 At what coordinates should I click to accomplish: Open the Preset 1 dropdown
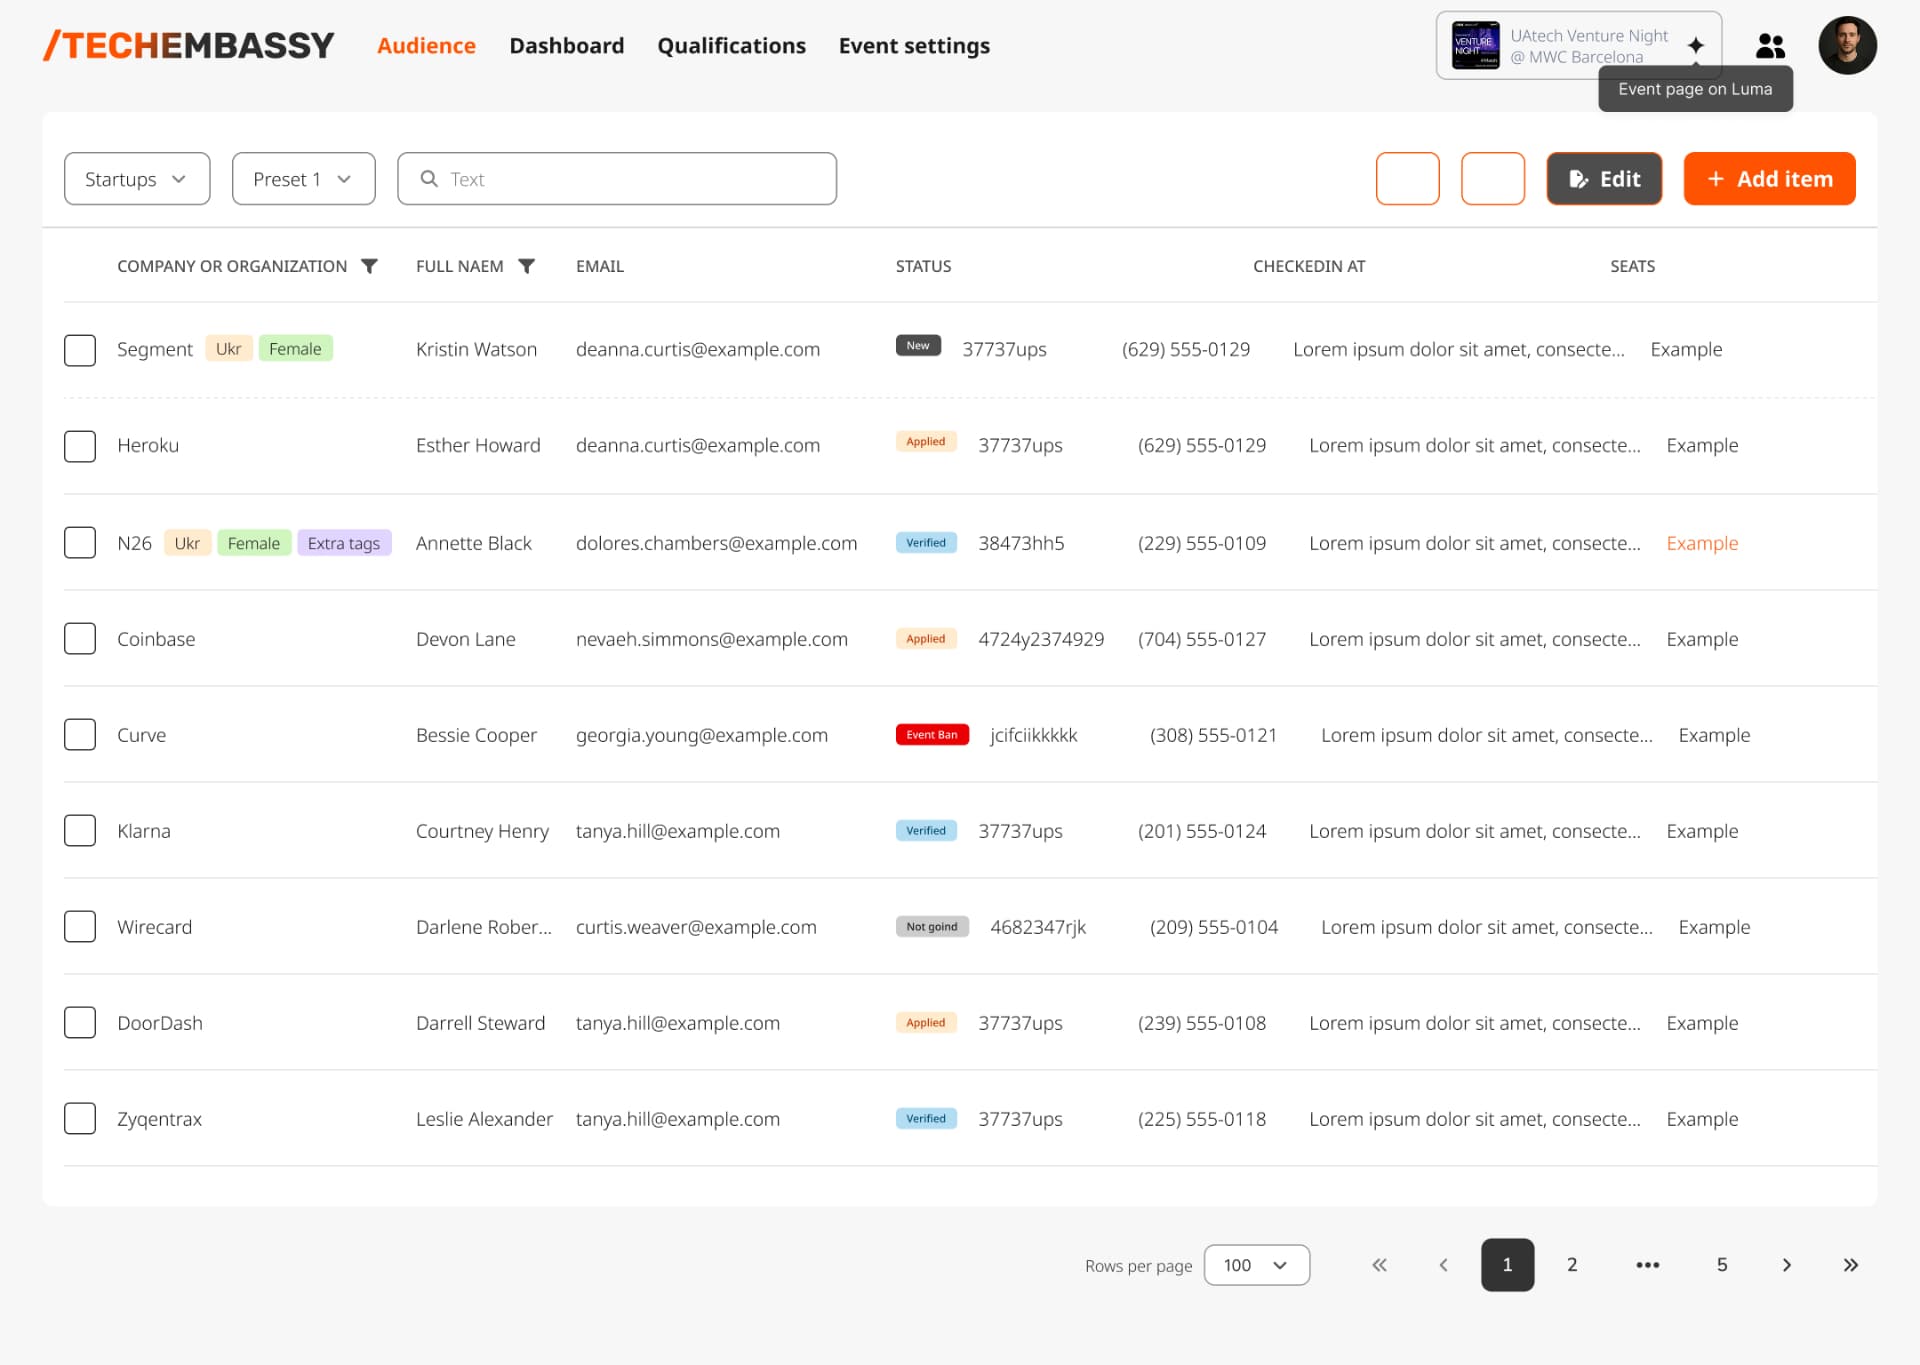[x=304, y=179]
